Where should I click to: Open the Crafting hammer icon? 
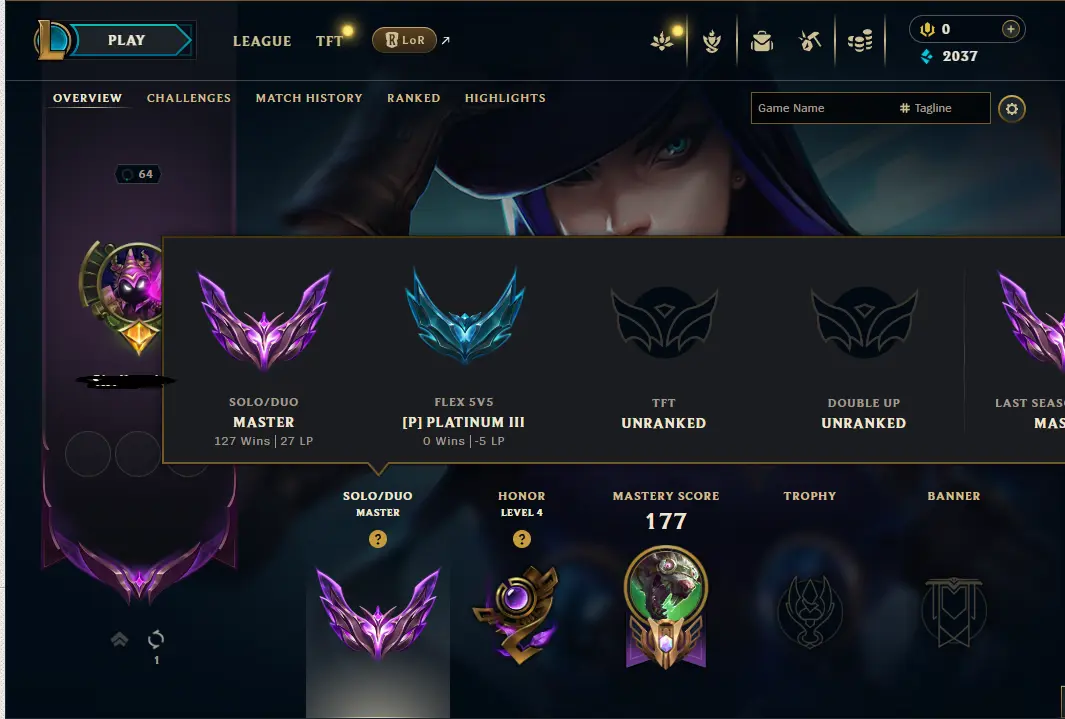coord(810,41)
